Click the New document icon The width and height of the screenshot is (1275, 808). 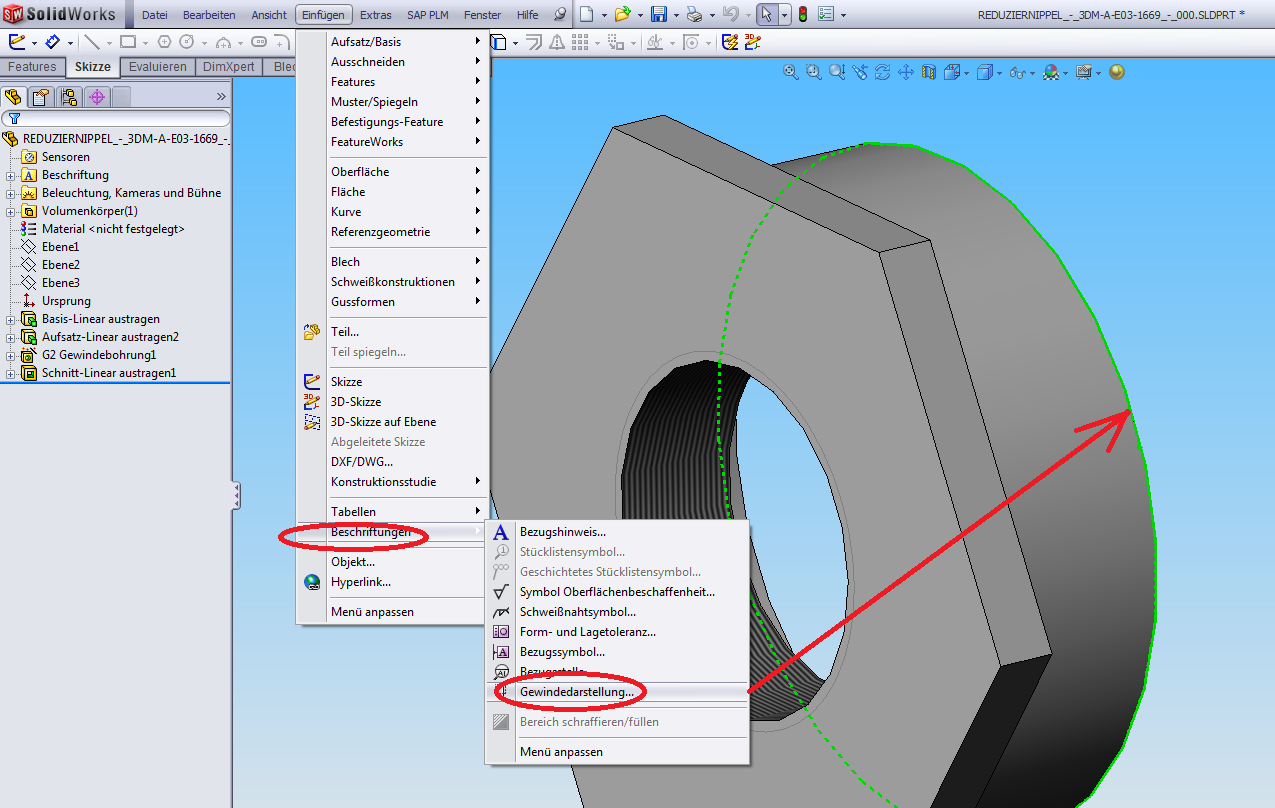[587, 15]
